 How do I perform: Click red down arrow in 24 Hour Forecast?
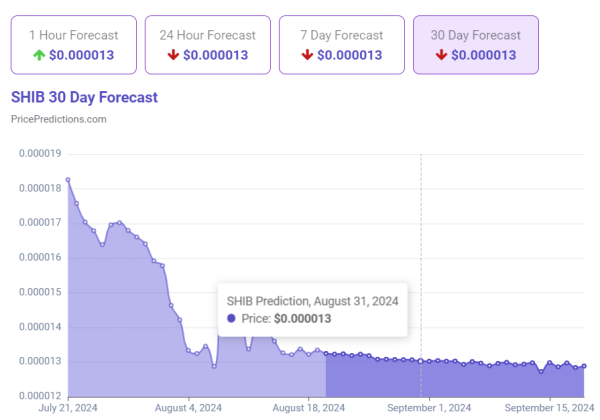(174, 54)
